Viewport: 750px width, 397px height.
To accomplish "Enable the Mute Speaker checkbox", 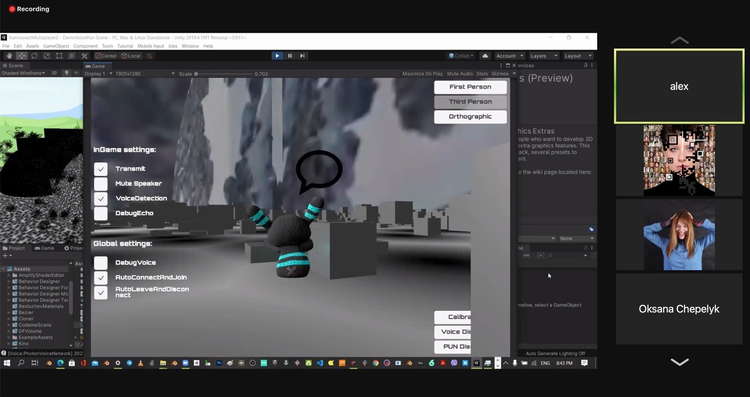I will [x=100, y=184].
